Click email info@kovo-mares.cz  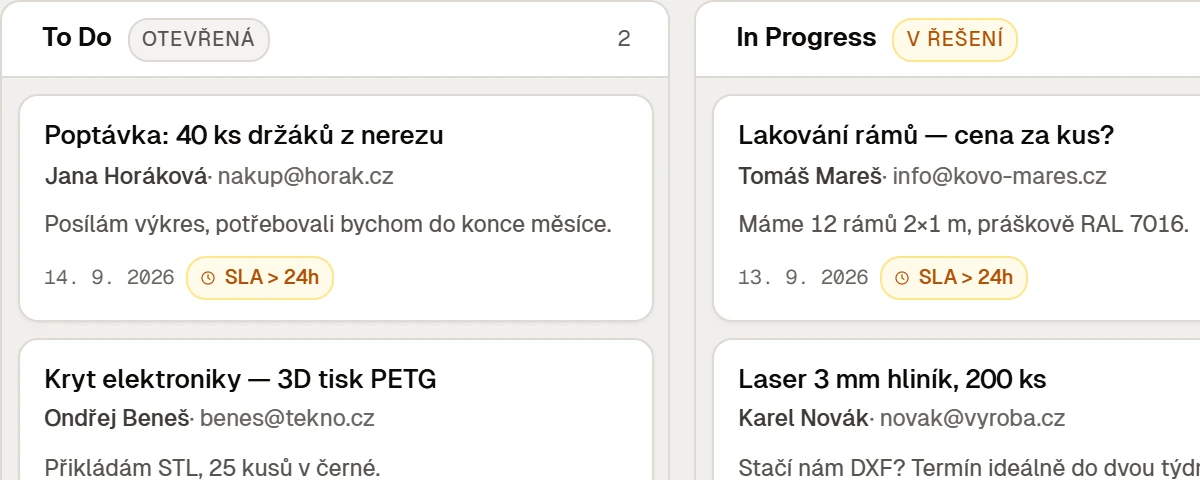(1000, 177)
